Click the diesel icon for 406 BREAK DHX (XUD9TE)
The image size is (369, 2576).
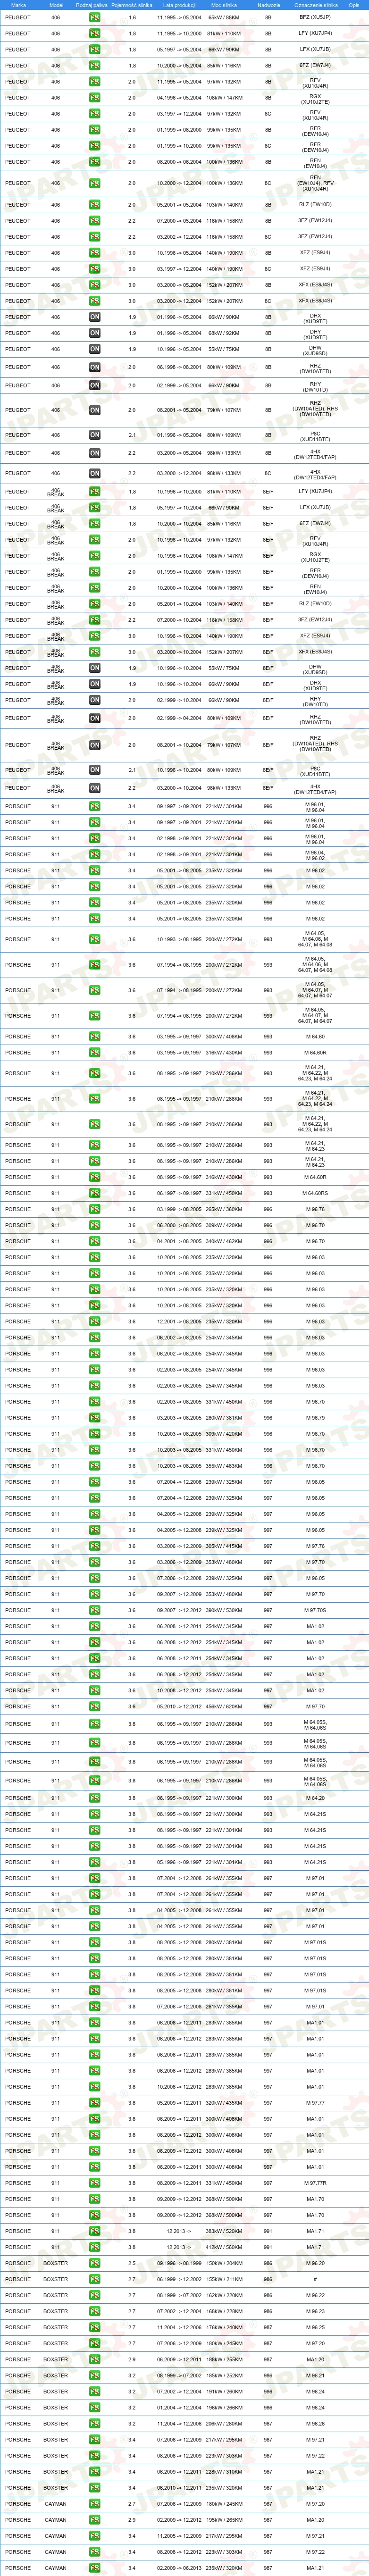tap(95, 684)
